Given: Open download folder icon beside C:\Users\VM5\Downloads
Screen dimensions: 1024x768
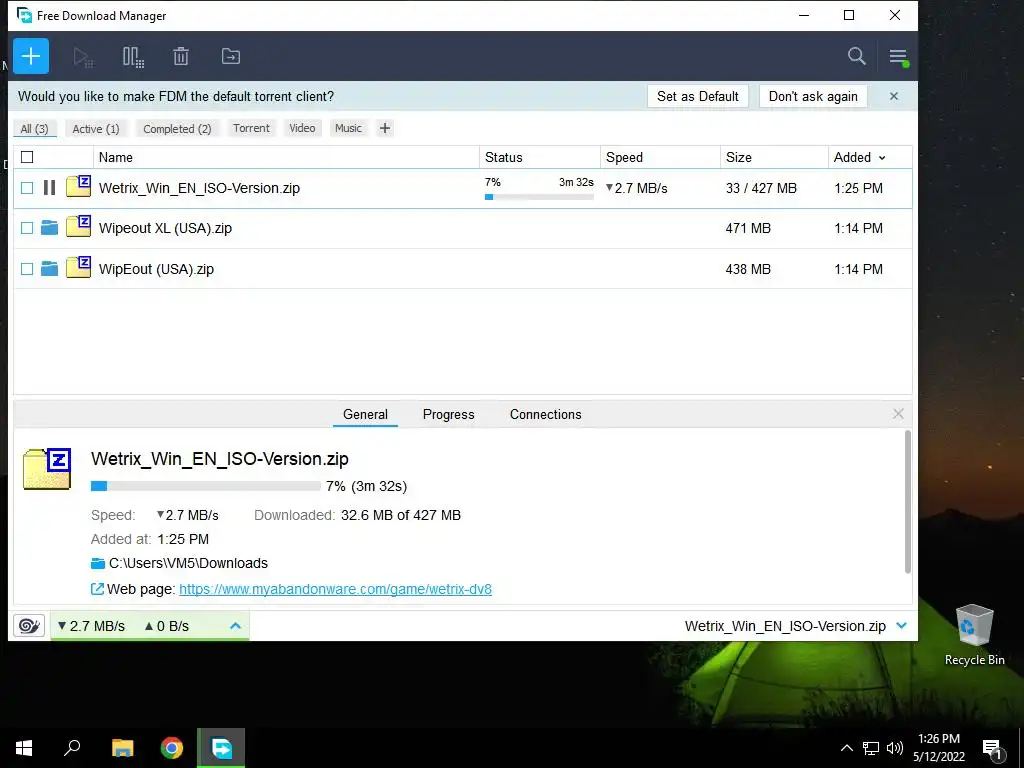Looking at the screenshot, I should coord(98,563).
